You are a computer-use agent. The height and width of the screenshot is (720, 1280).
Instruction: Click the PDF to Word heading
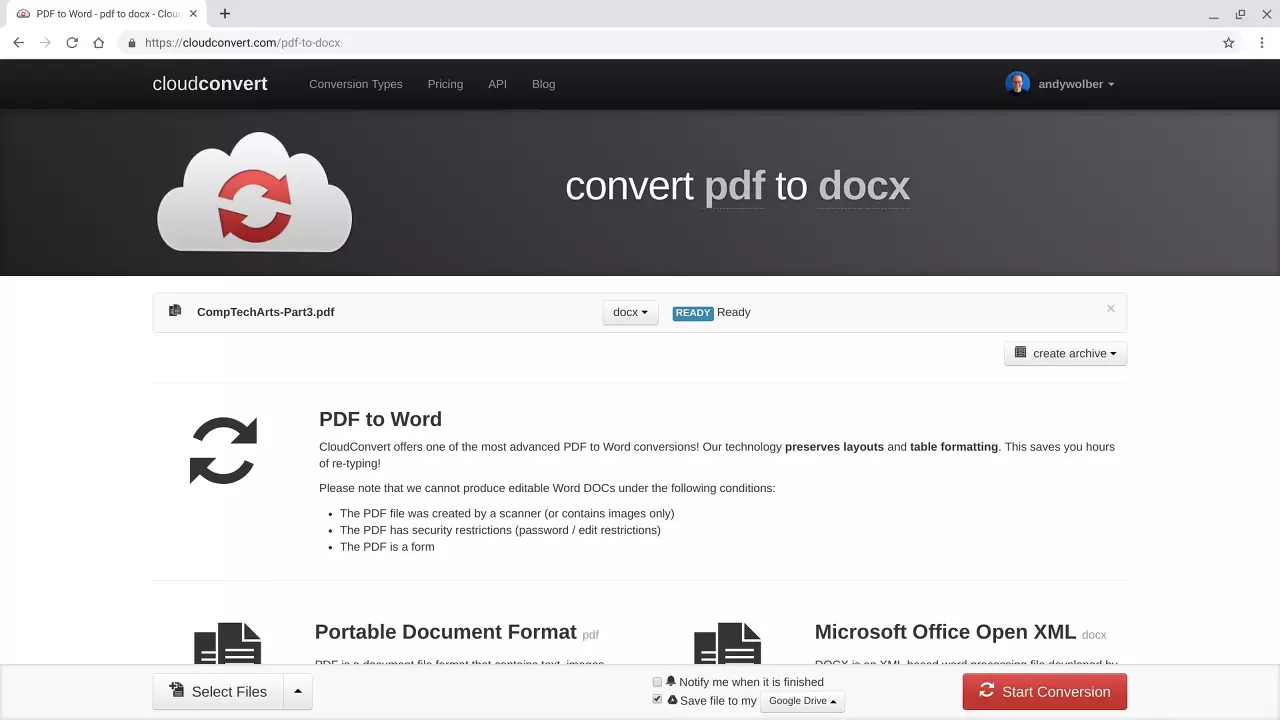click(380, 419)
